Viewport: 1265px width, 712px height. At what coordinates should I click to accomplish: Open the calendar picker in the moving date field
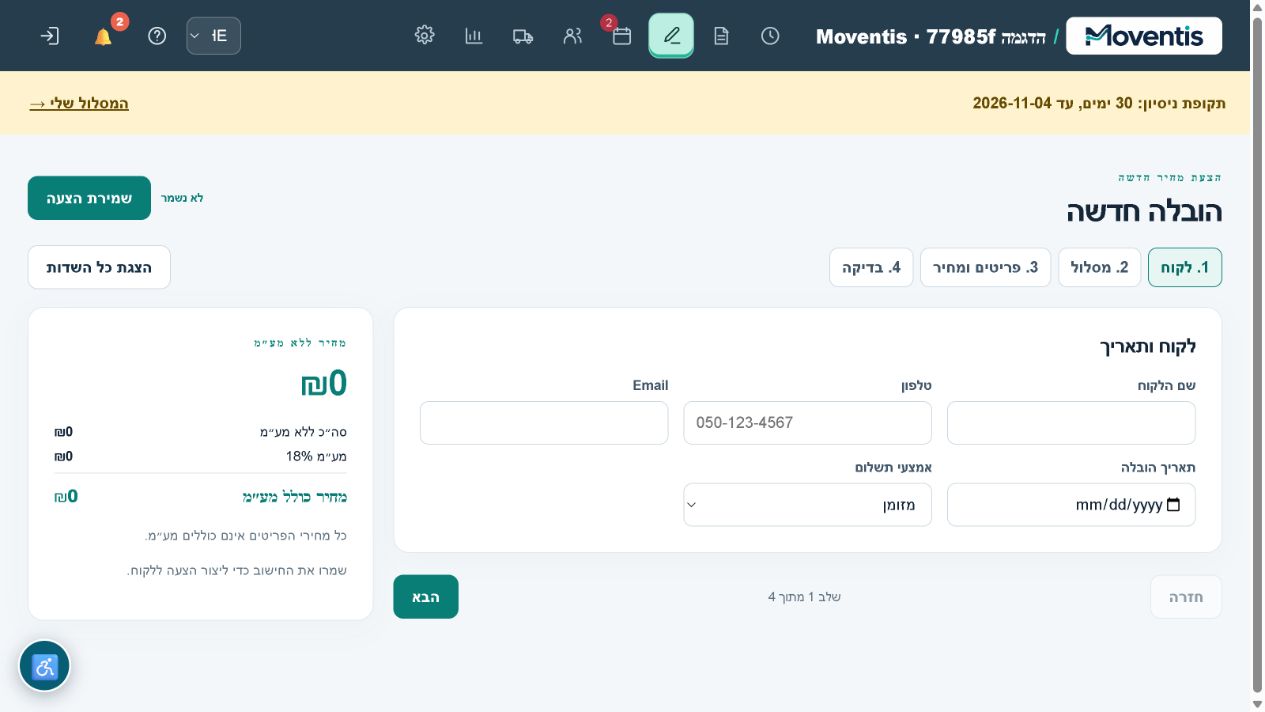click(x=1174, y=505)
